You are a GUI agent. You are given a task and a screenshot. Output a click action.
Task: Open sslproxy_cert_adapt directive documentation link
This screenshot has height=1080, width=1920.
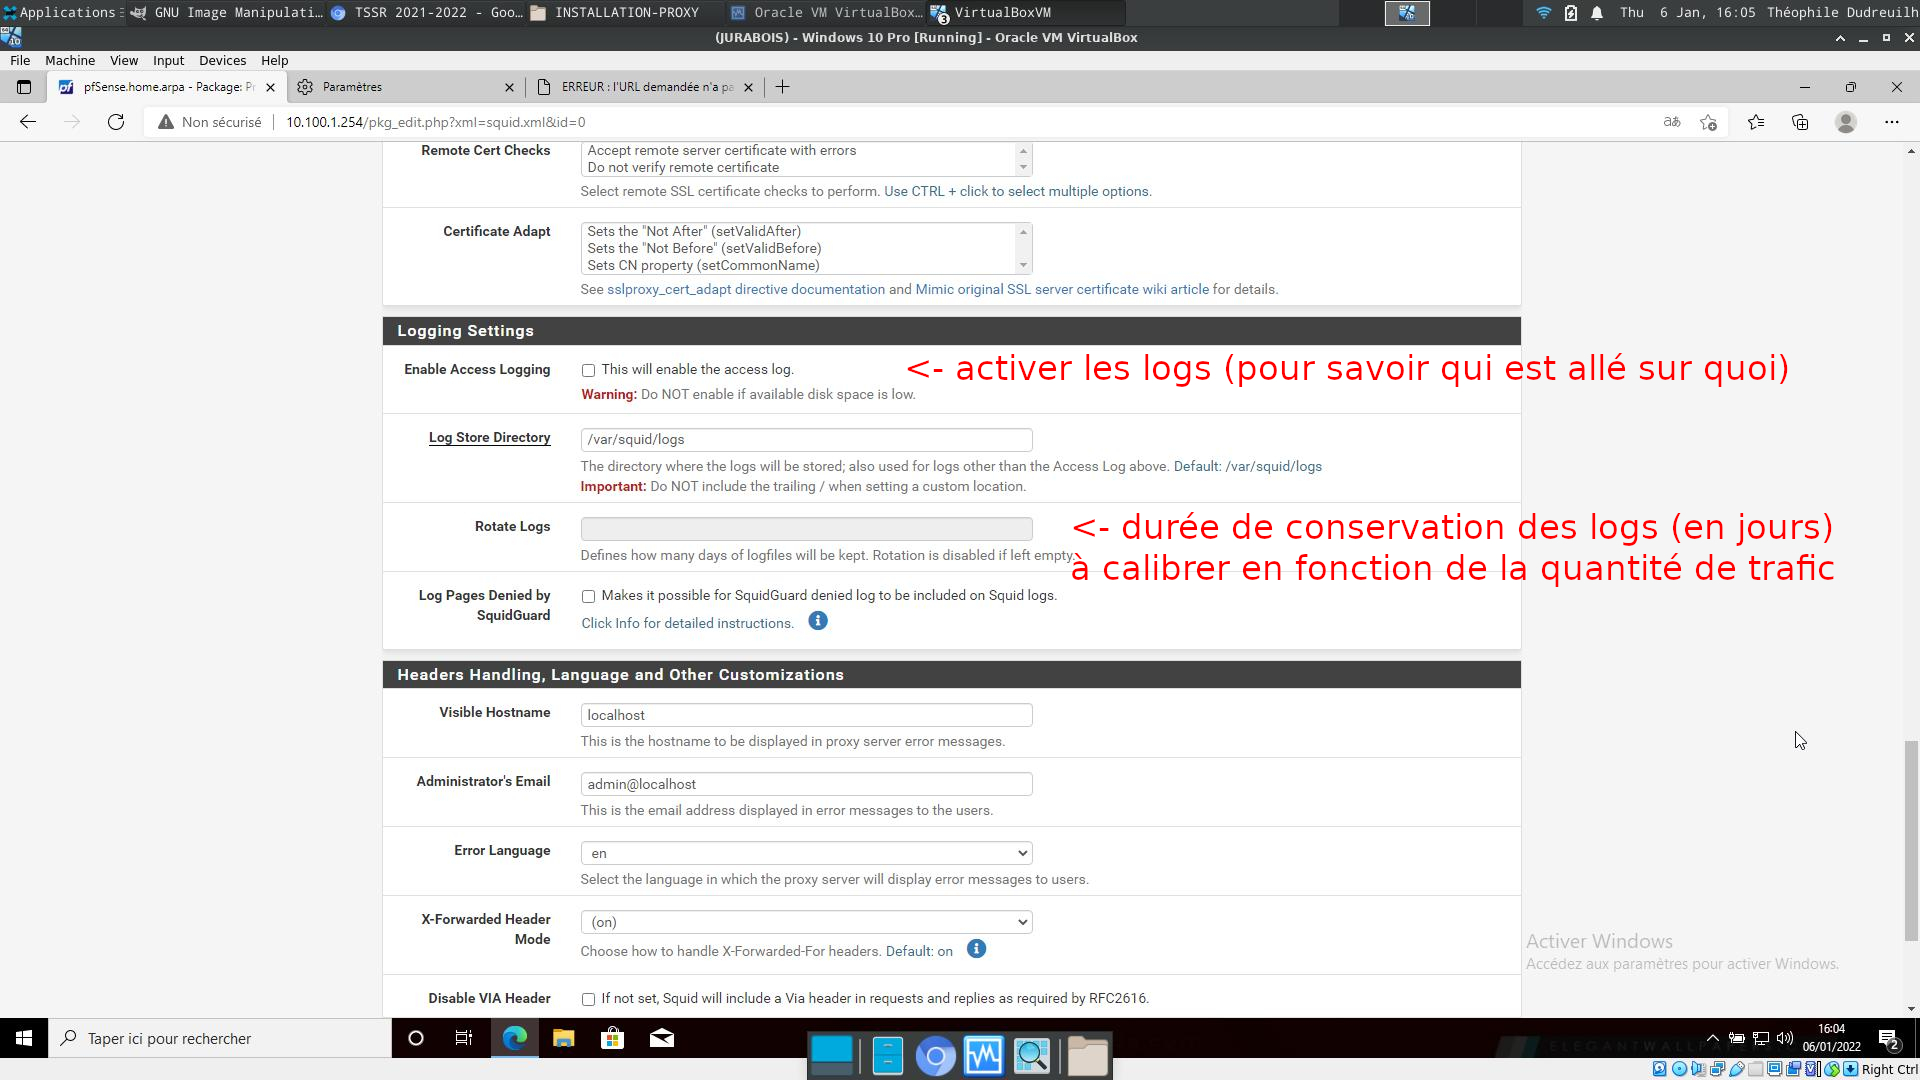click(746, 289)
